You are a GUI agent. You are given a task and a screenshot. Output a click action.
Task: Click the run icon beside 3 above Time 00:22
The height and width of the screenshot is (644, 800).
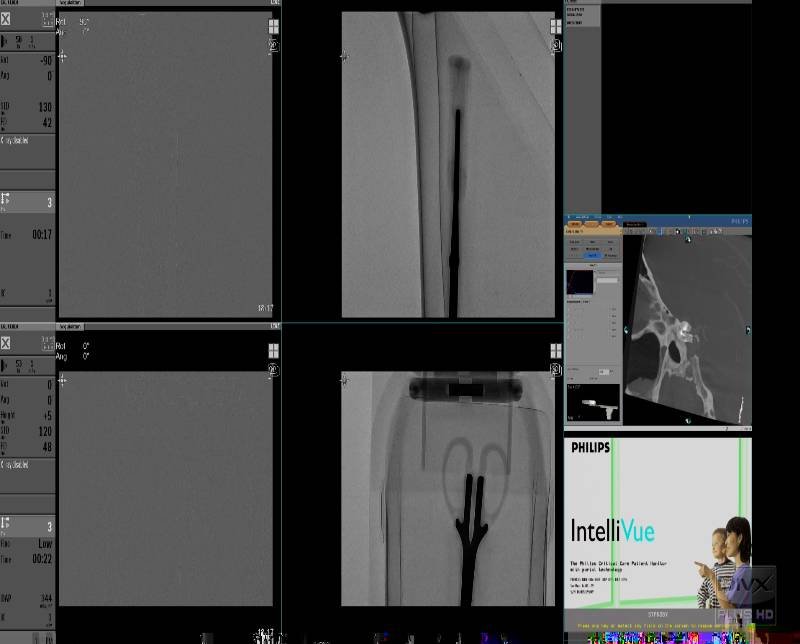coord(6,523)
